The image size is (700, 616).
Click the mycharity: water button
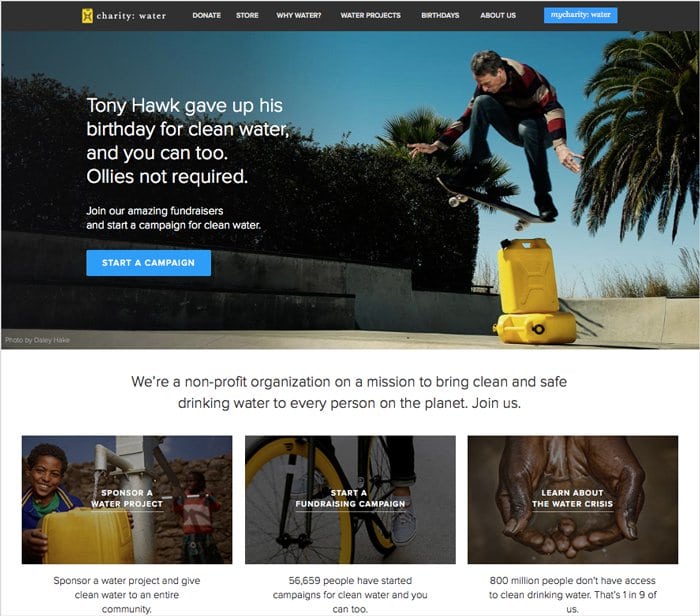pos(580,15)
